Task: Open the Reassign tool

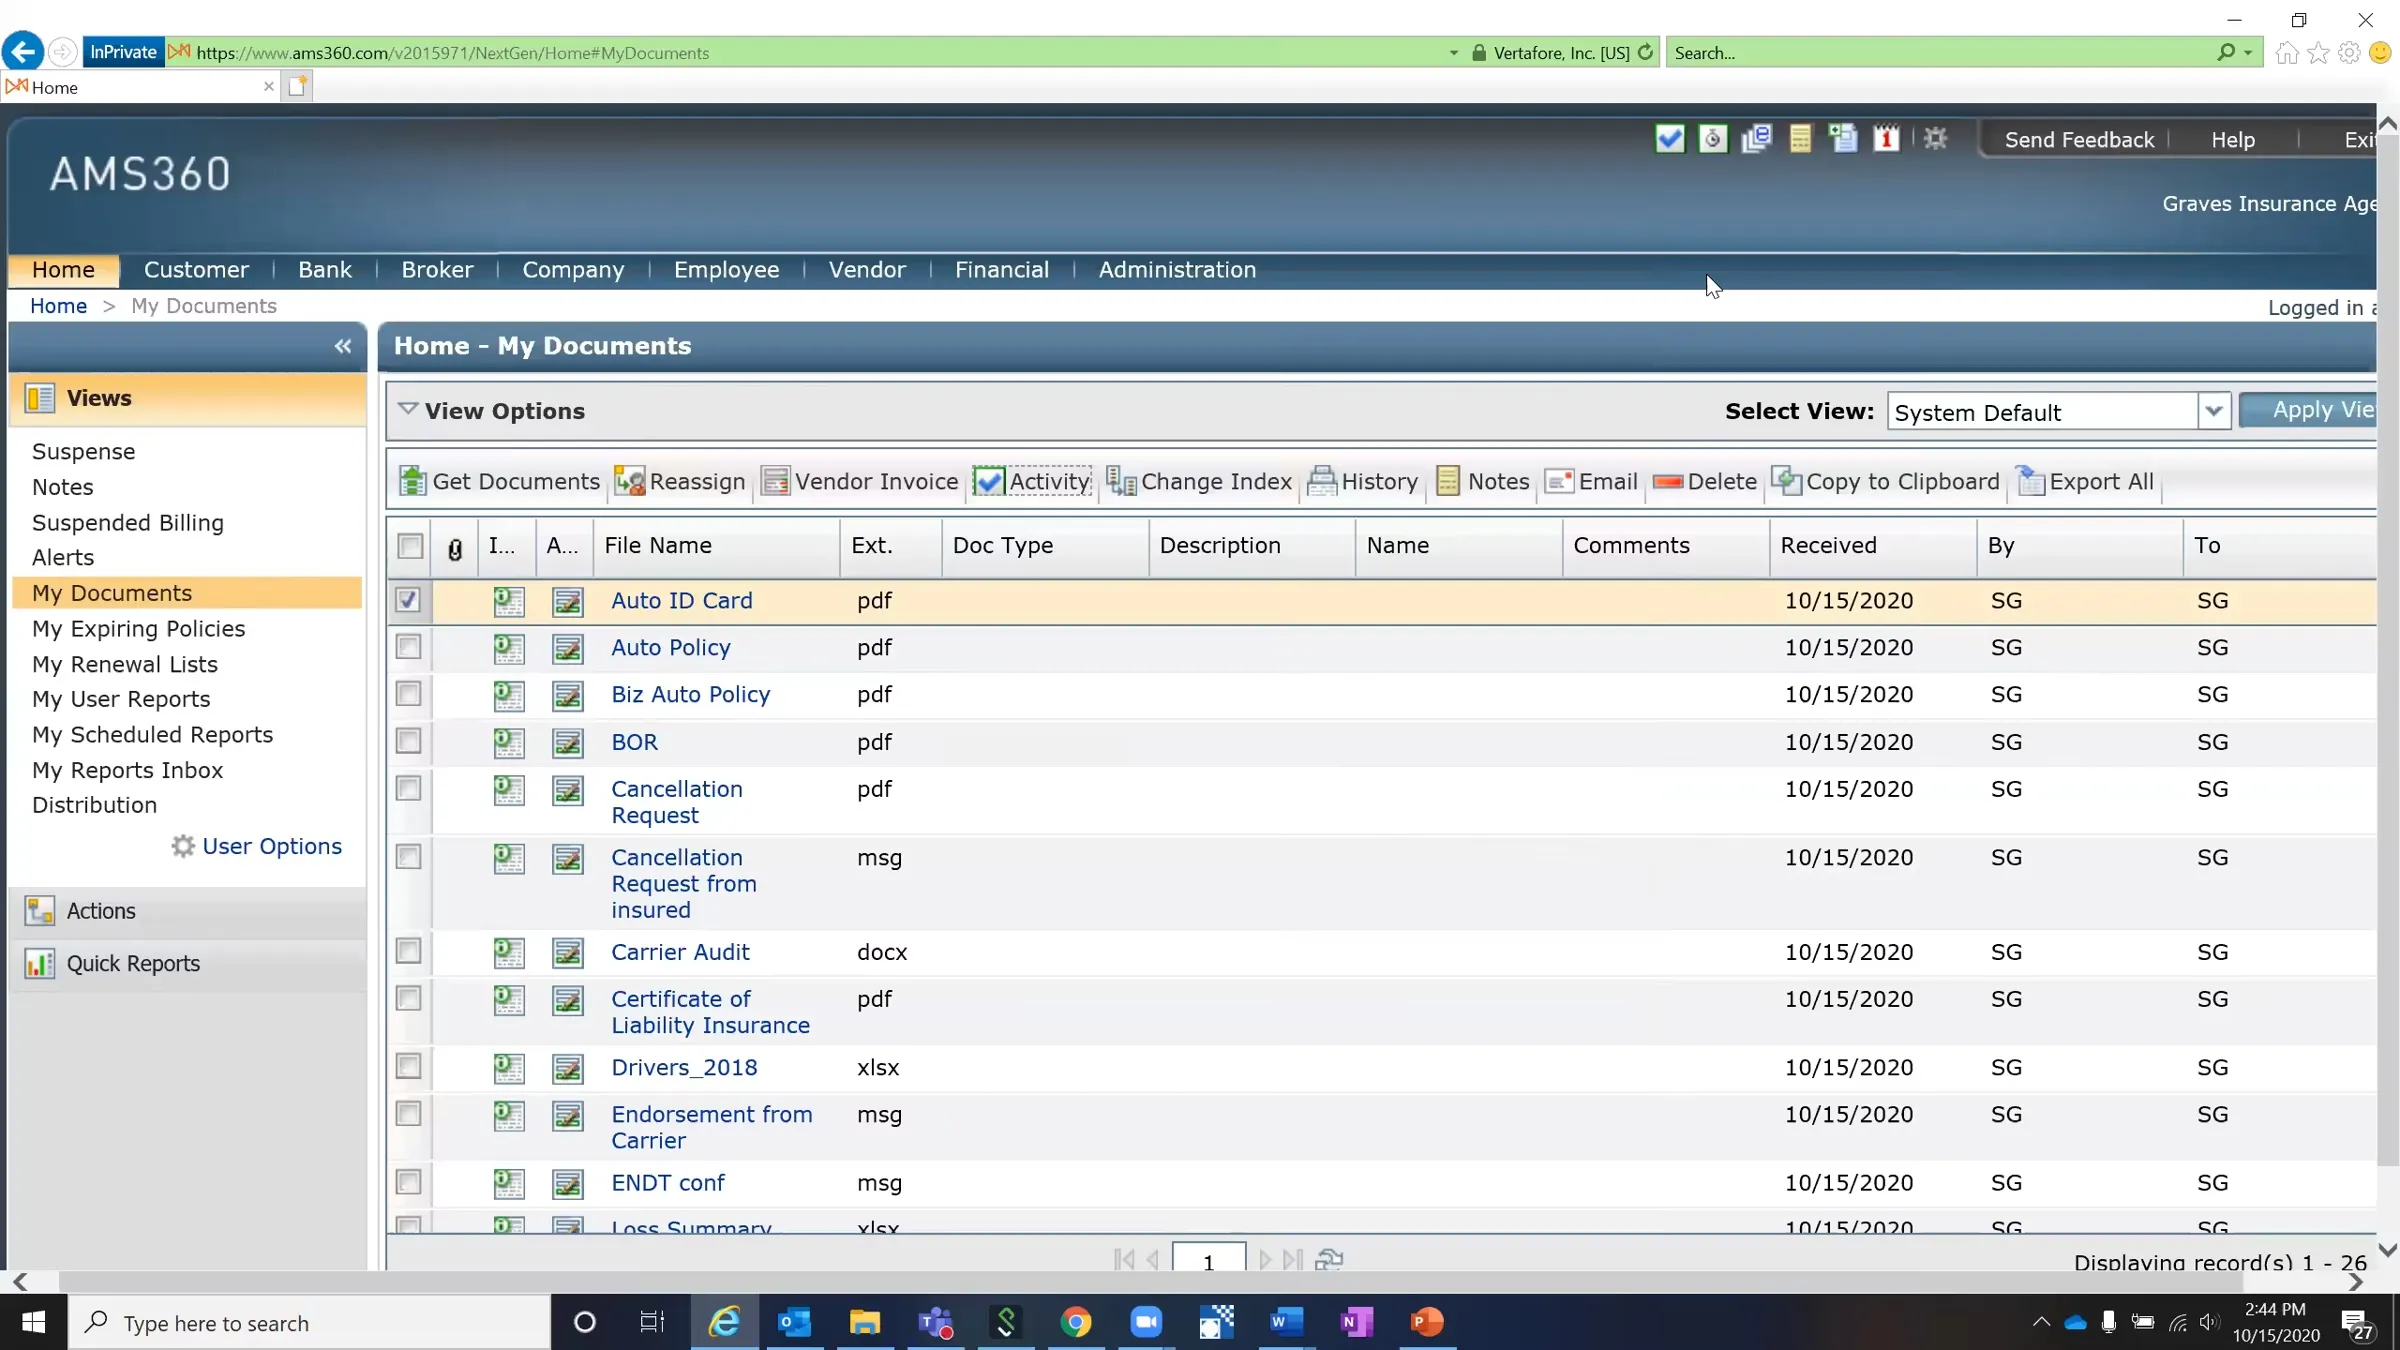Action: [680, 481]
